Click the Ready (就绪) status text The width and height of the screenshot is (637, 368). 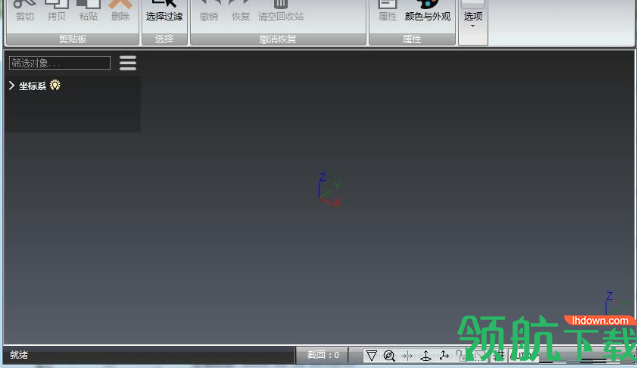point(19,355)
